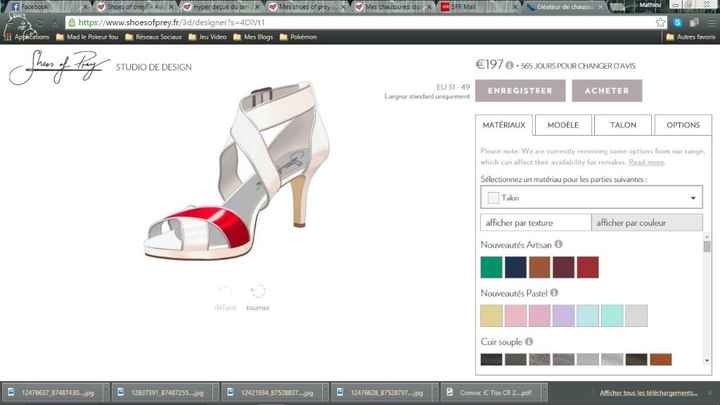Switch view to afficher par texture
720x405 pixels.
coord(535,222)
